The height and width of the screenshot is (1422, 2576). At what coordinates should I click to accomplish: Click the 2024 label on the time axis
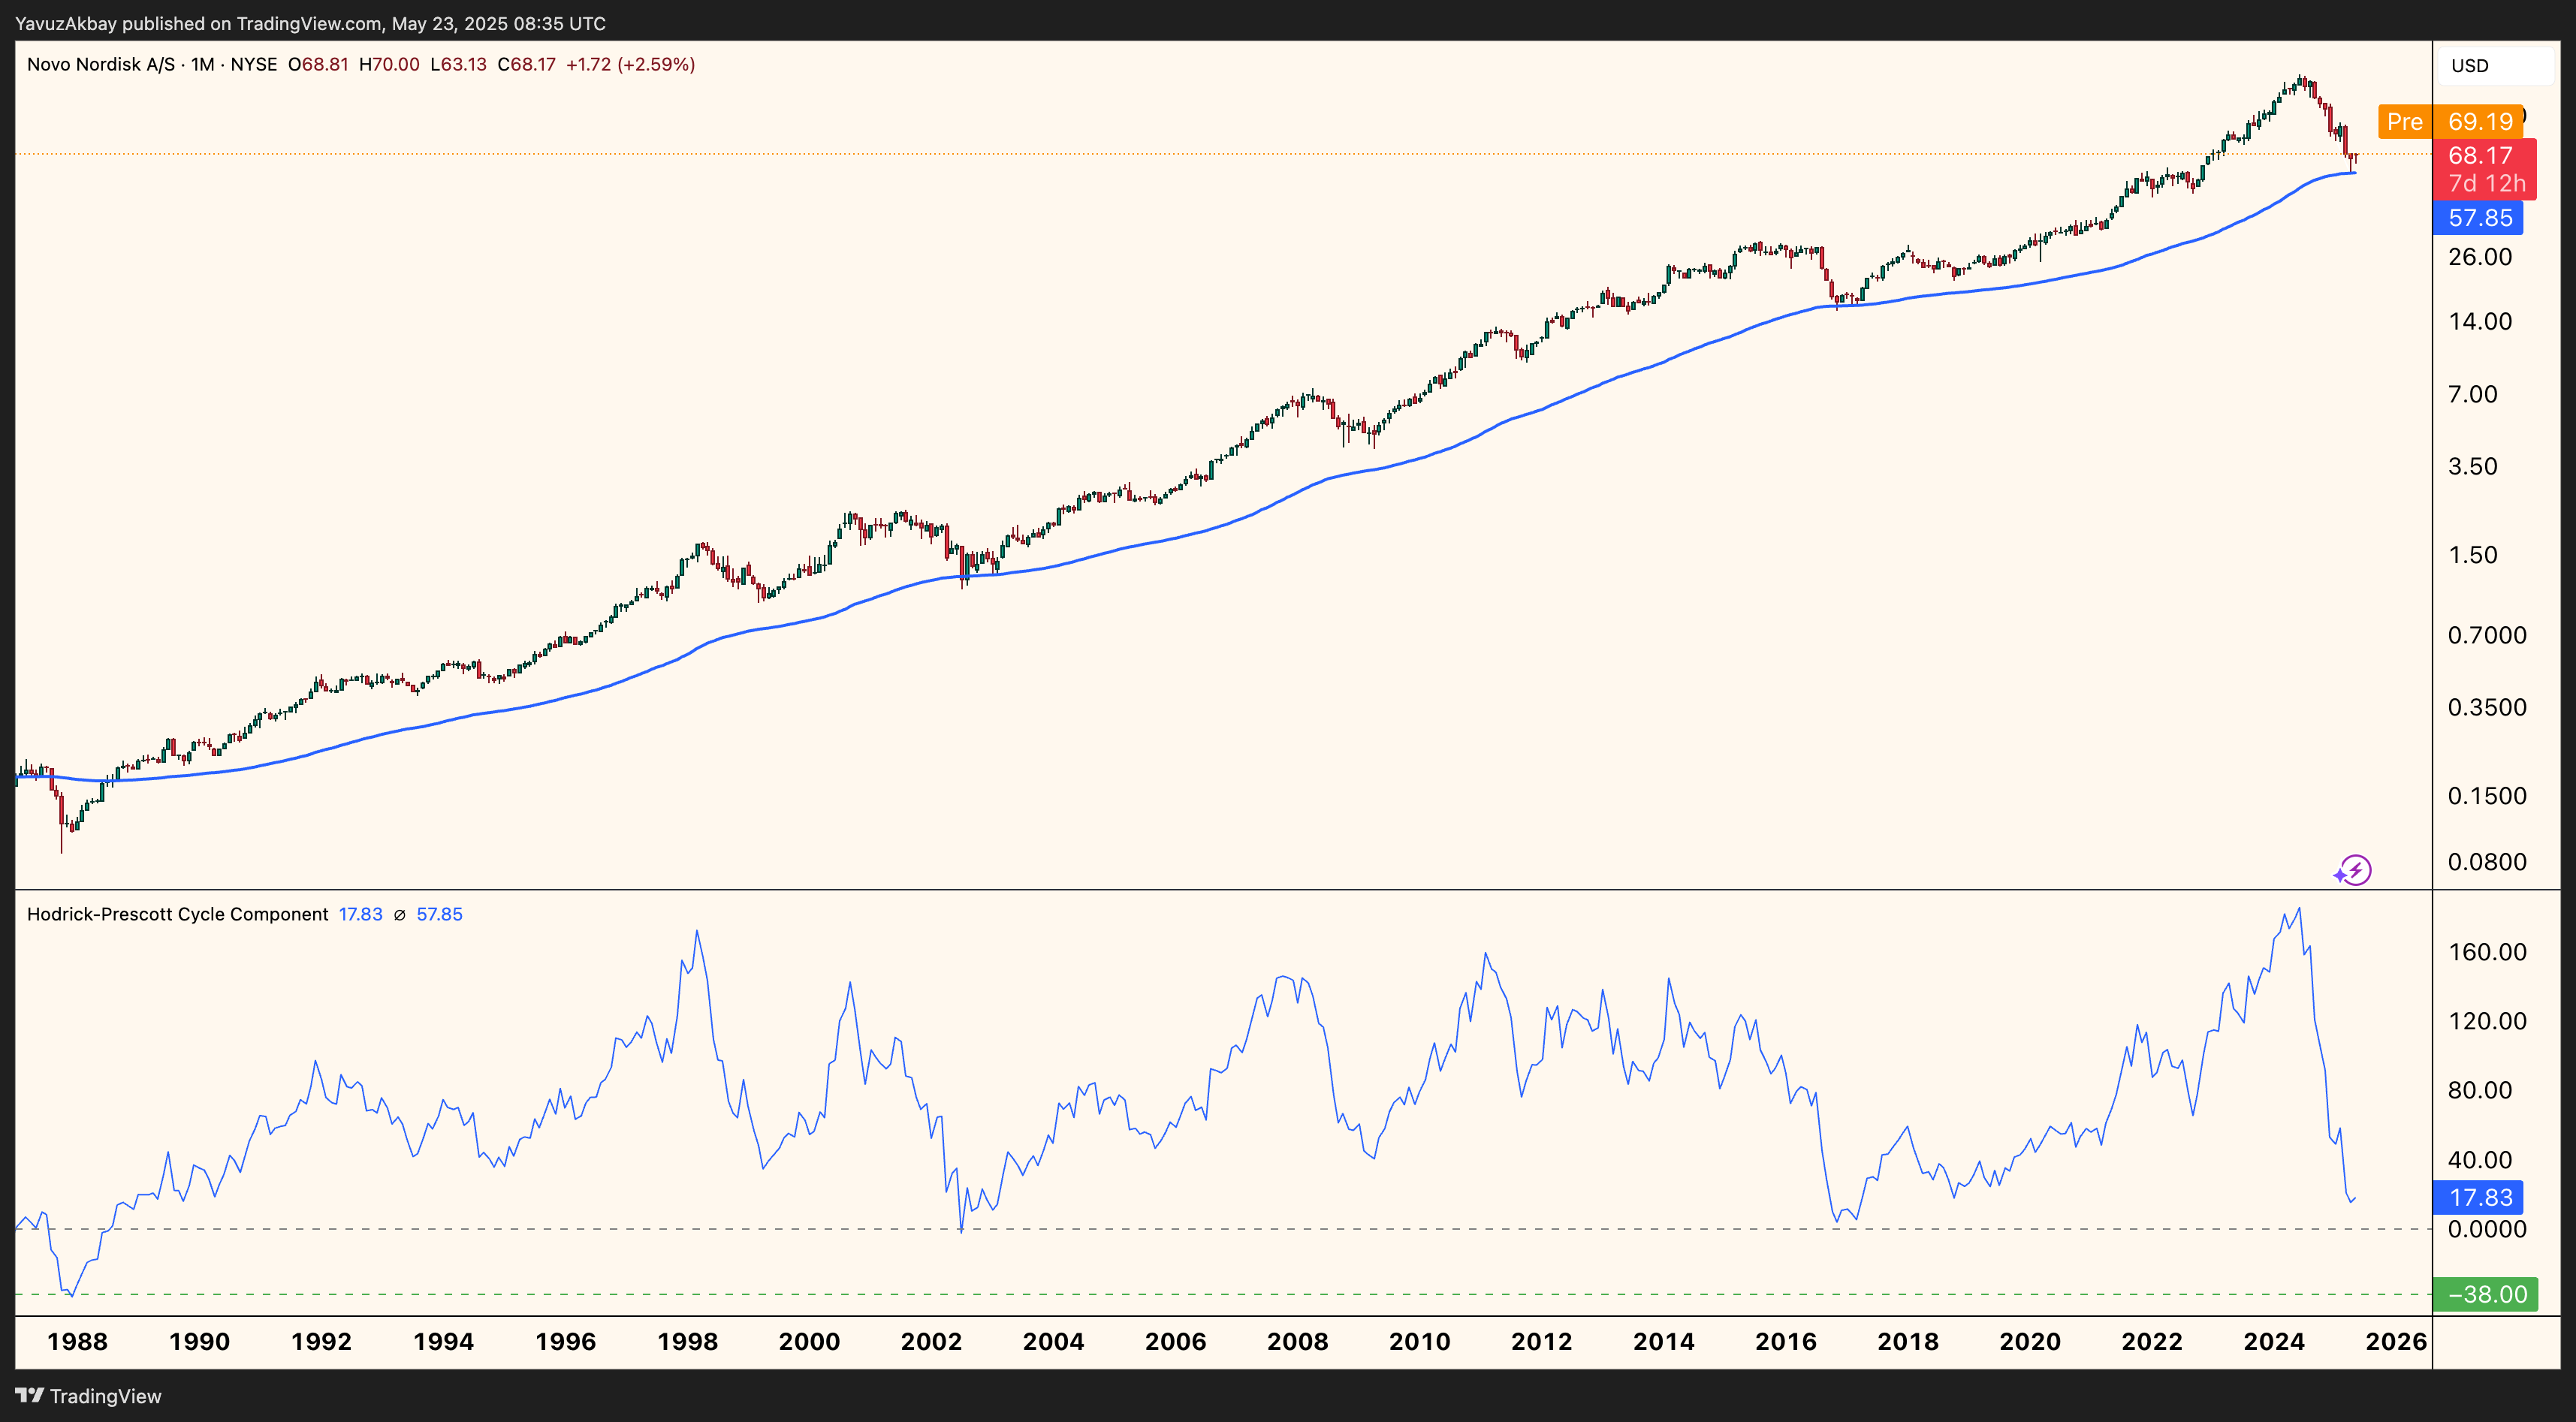[2274, 1342]
